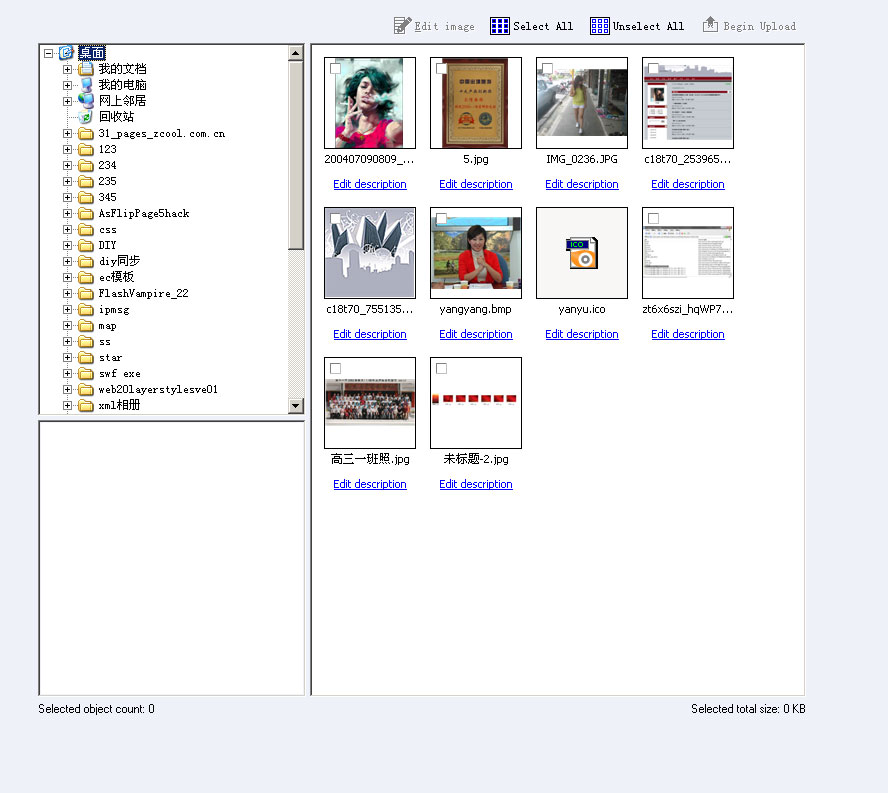Click the Edit image pencil icon

[x=402, y=25]
